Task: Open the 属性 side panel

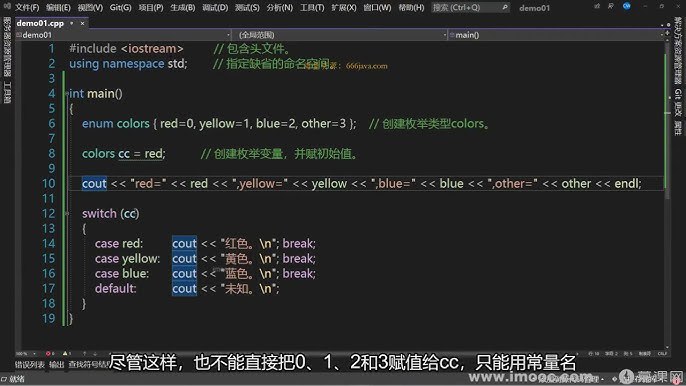Action: point(678,128)
